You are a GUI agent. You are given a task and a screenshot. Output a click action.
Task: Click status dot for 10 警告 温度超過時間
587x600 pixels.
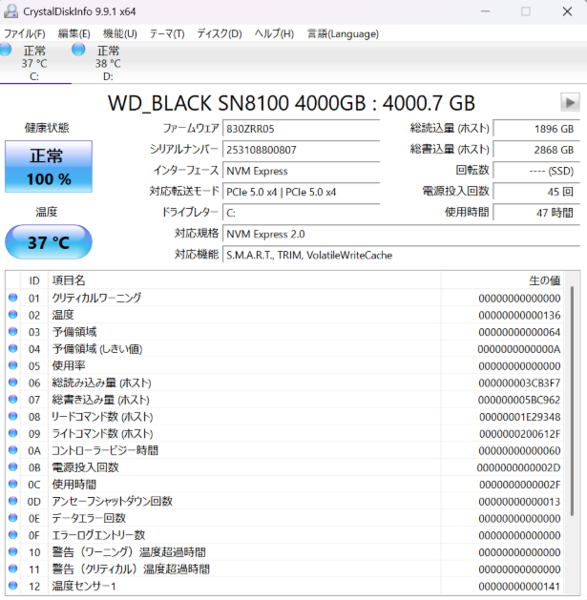(x=13, y=551)
